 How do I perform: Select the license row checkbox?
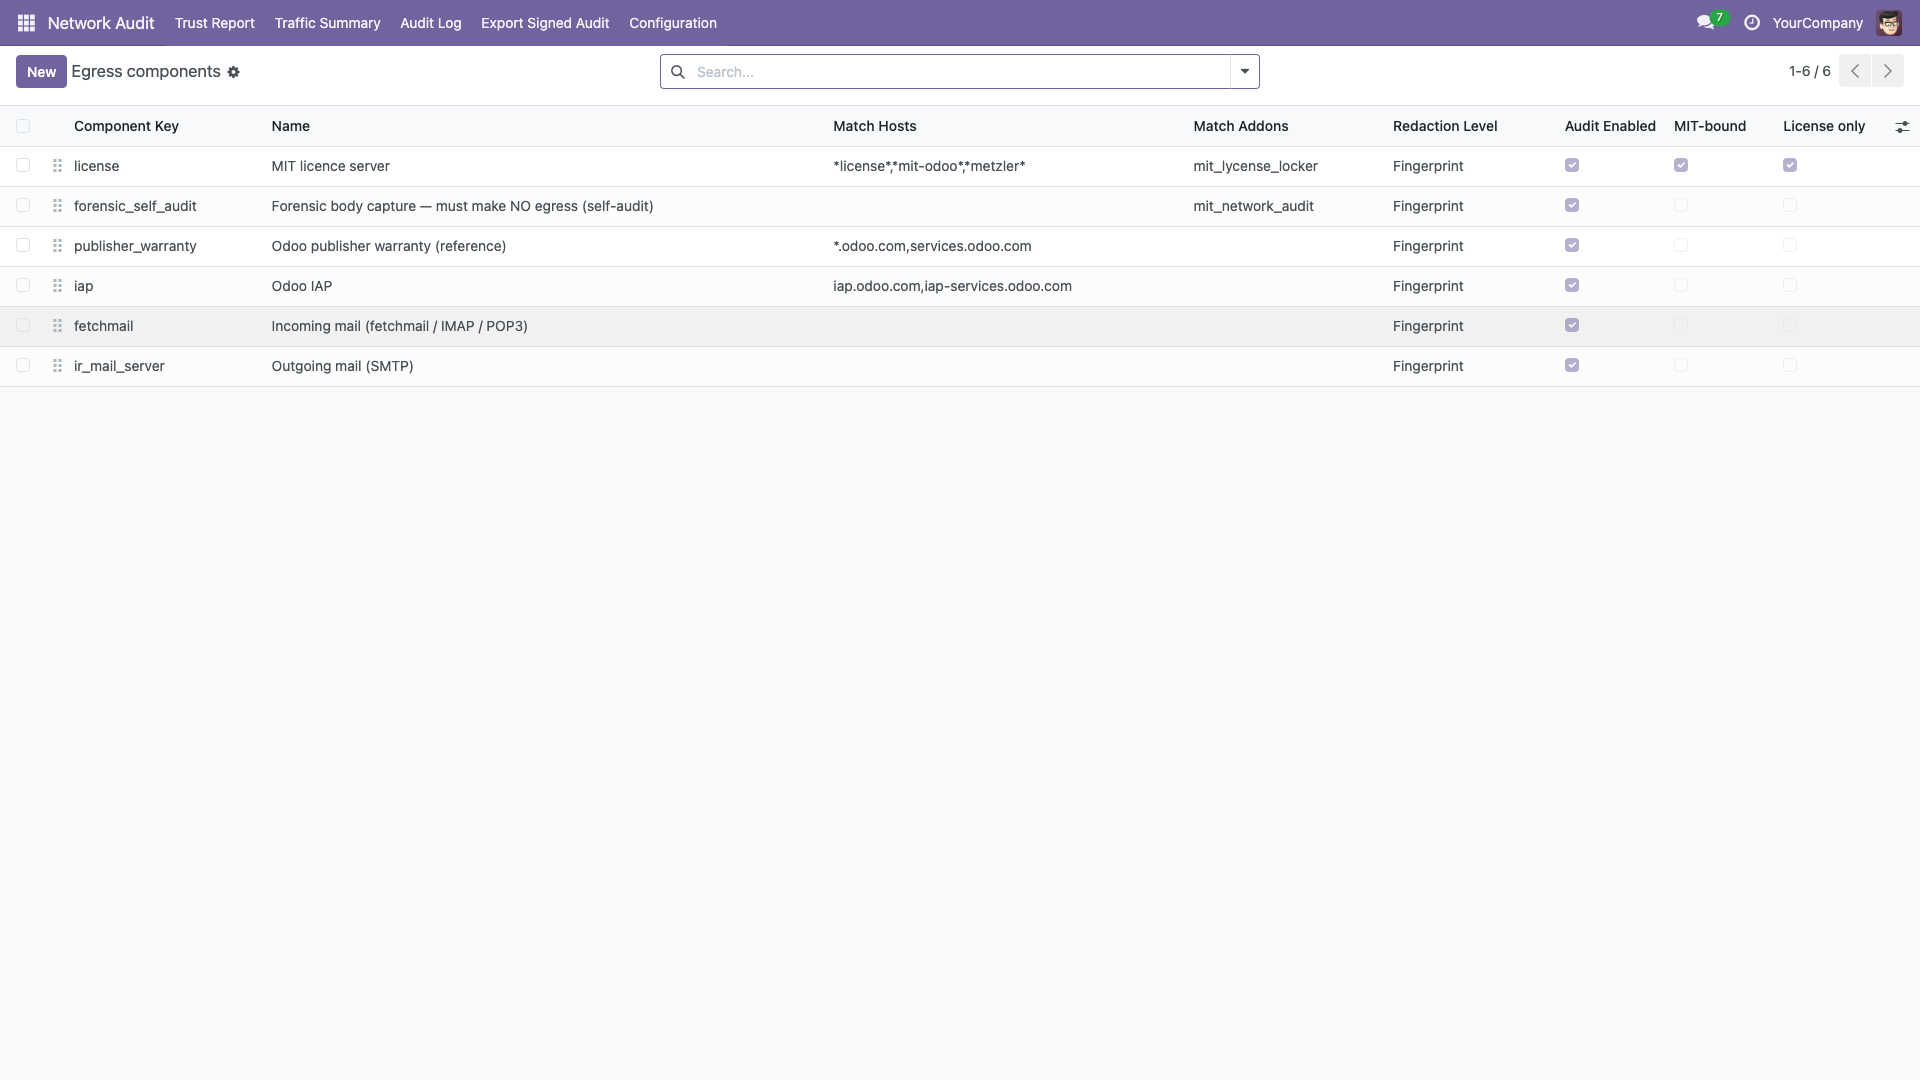click(x=23, y=165)
